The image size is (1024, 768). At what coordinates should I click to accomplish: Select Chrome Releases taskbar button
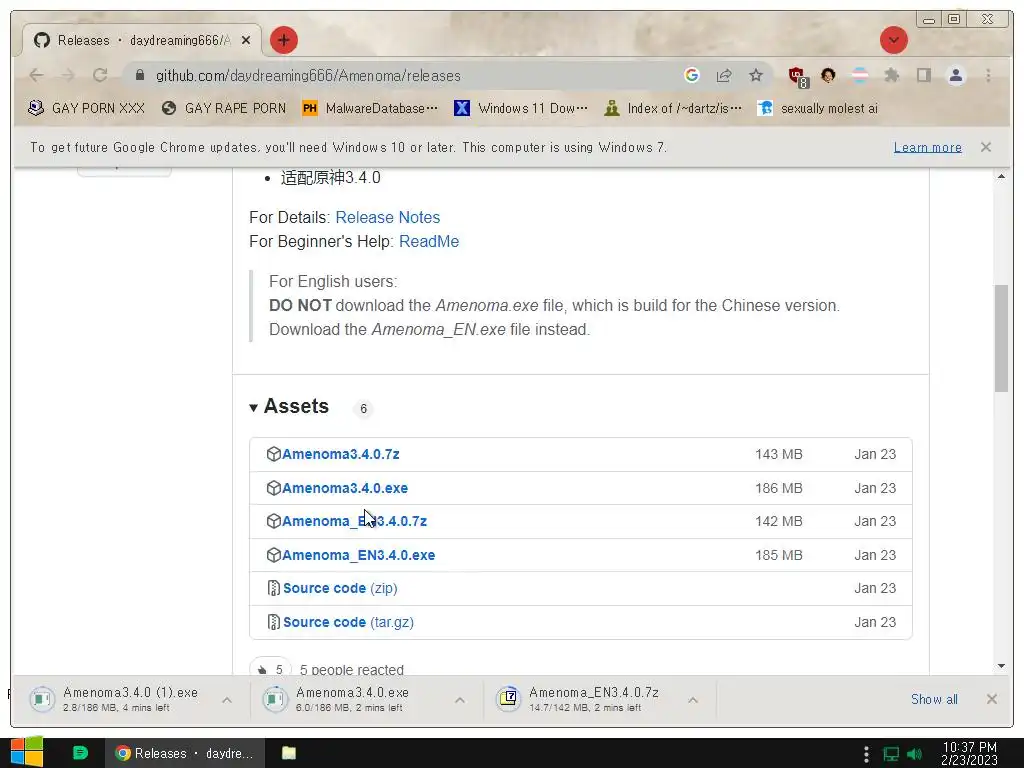point(185,753)
